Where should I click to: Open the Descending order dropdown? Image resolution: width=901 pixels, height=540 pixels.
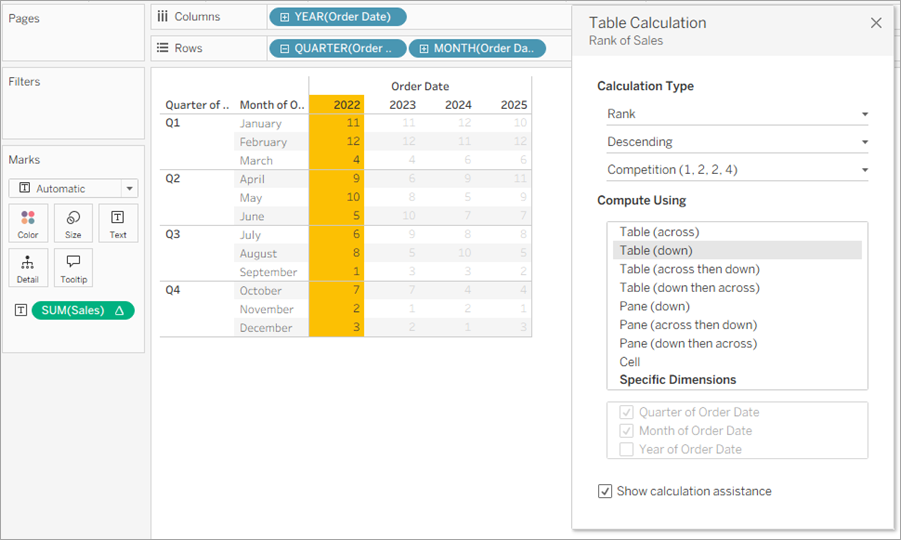pos(737,142)
